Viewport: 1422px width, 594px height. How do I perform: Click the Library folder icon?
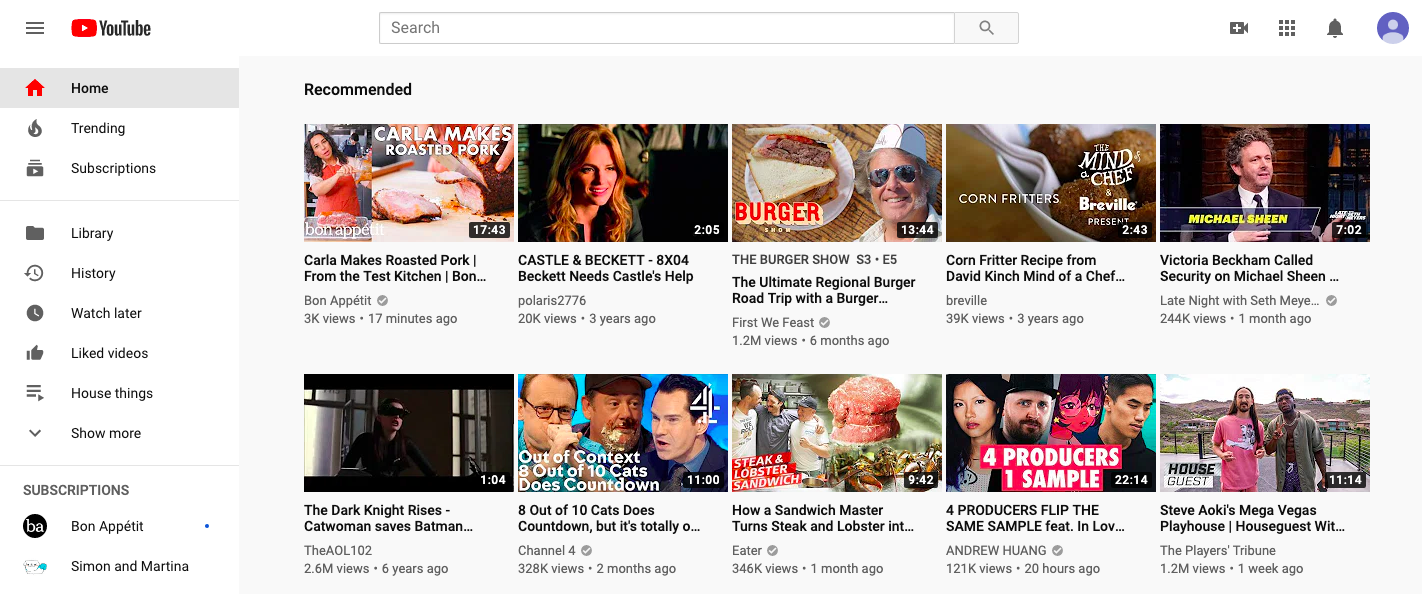tap(35, 233)
